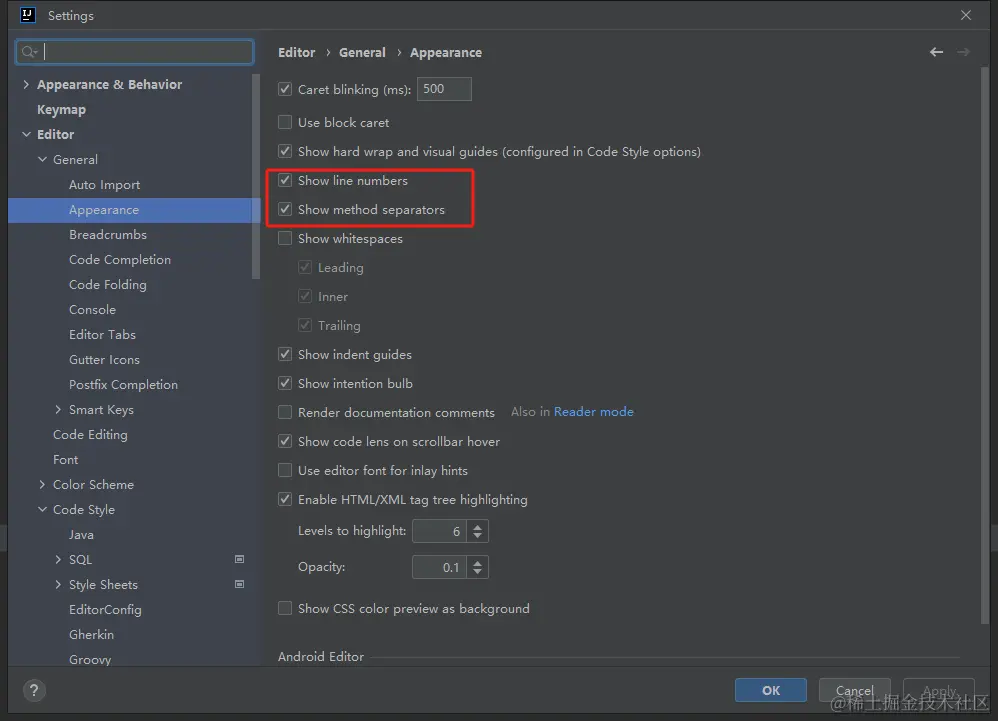The width and height of the screenshot is (998, 721).
Task: Expand Smart Keys node
Action: pyautogui.click(x=58, y=409)
